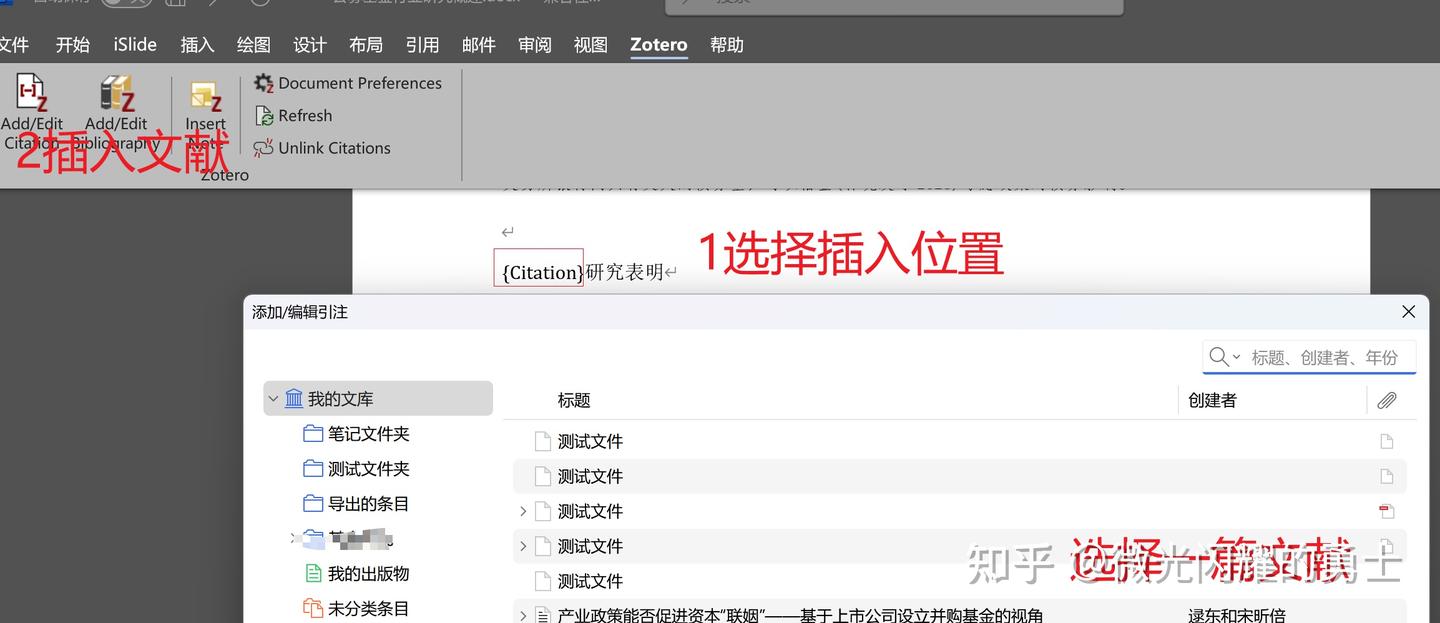Click the 研究表明 text in the document
Screen dimensions: 1440x623
[625, 271]
